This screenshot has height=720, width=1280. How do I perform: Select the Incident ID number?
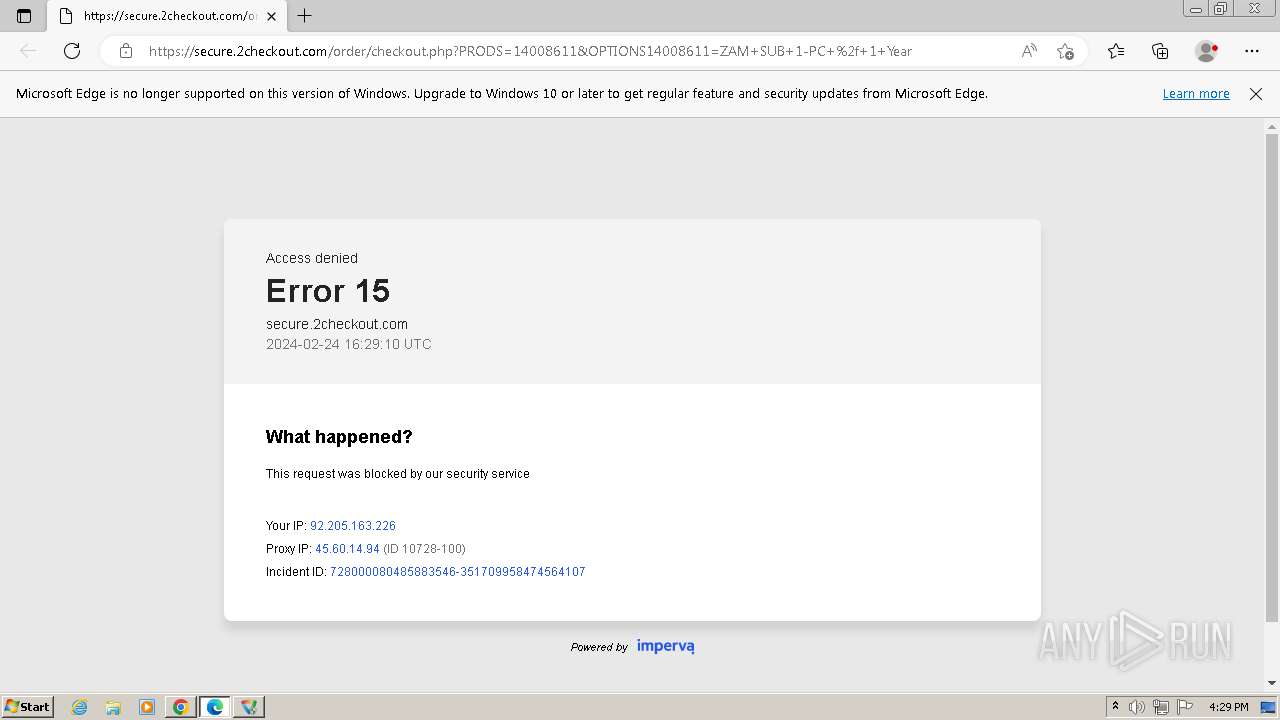458,572
